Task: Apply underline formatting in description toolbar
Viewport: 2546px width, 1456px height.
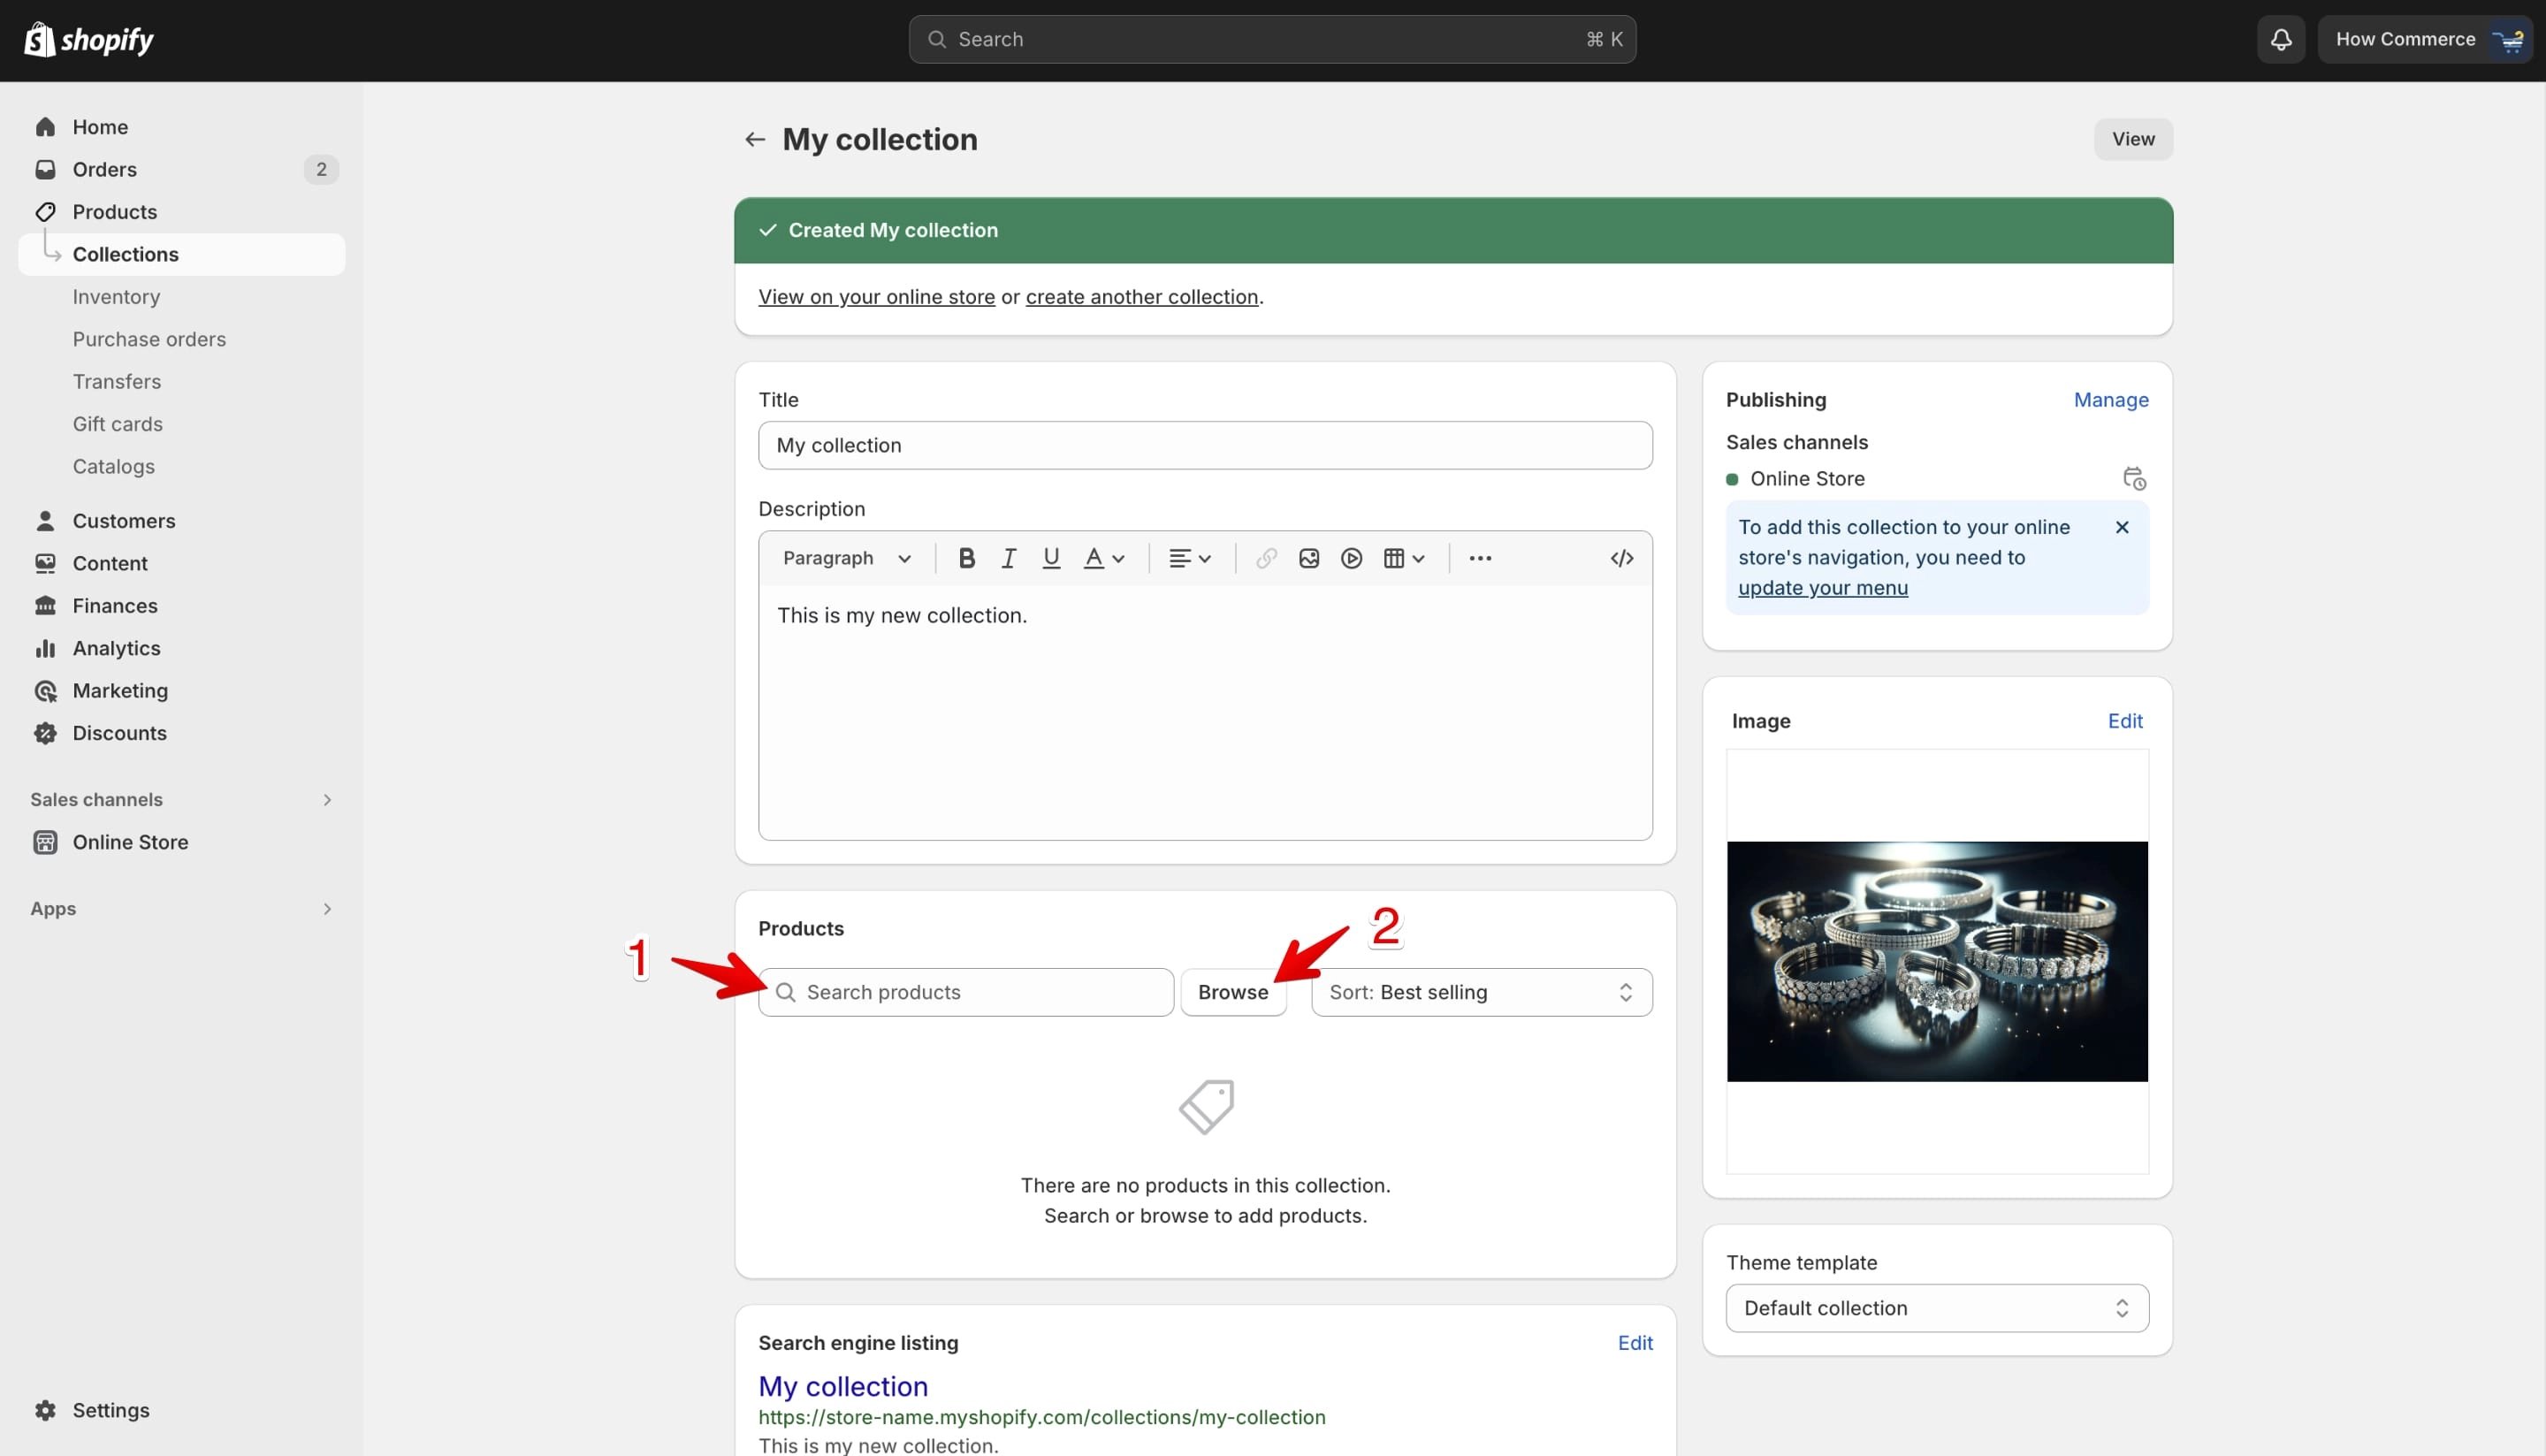Action: (x=1050, y=558)
